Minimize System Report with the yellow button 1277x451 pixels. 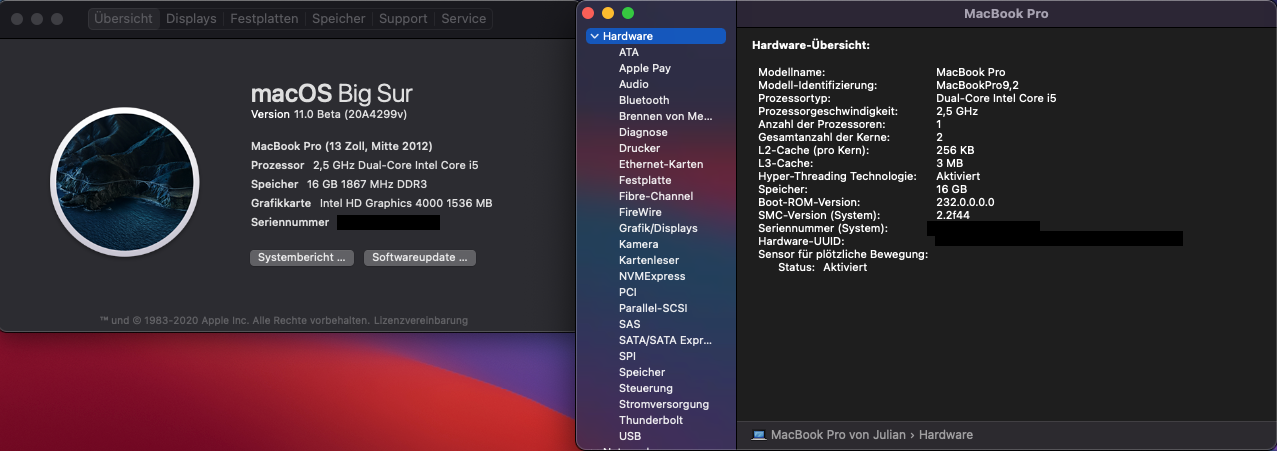coord(608,13)
